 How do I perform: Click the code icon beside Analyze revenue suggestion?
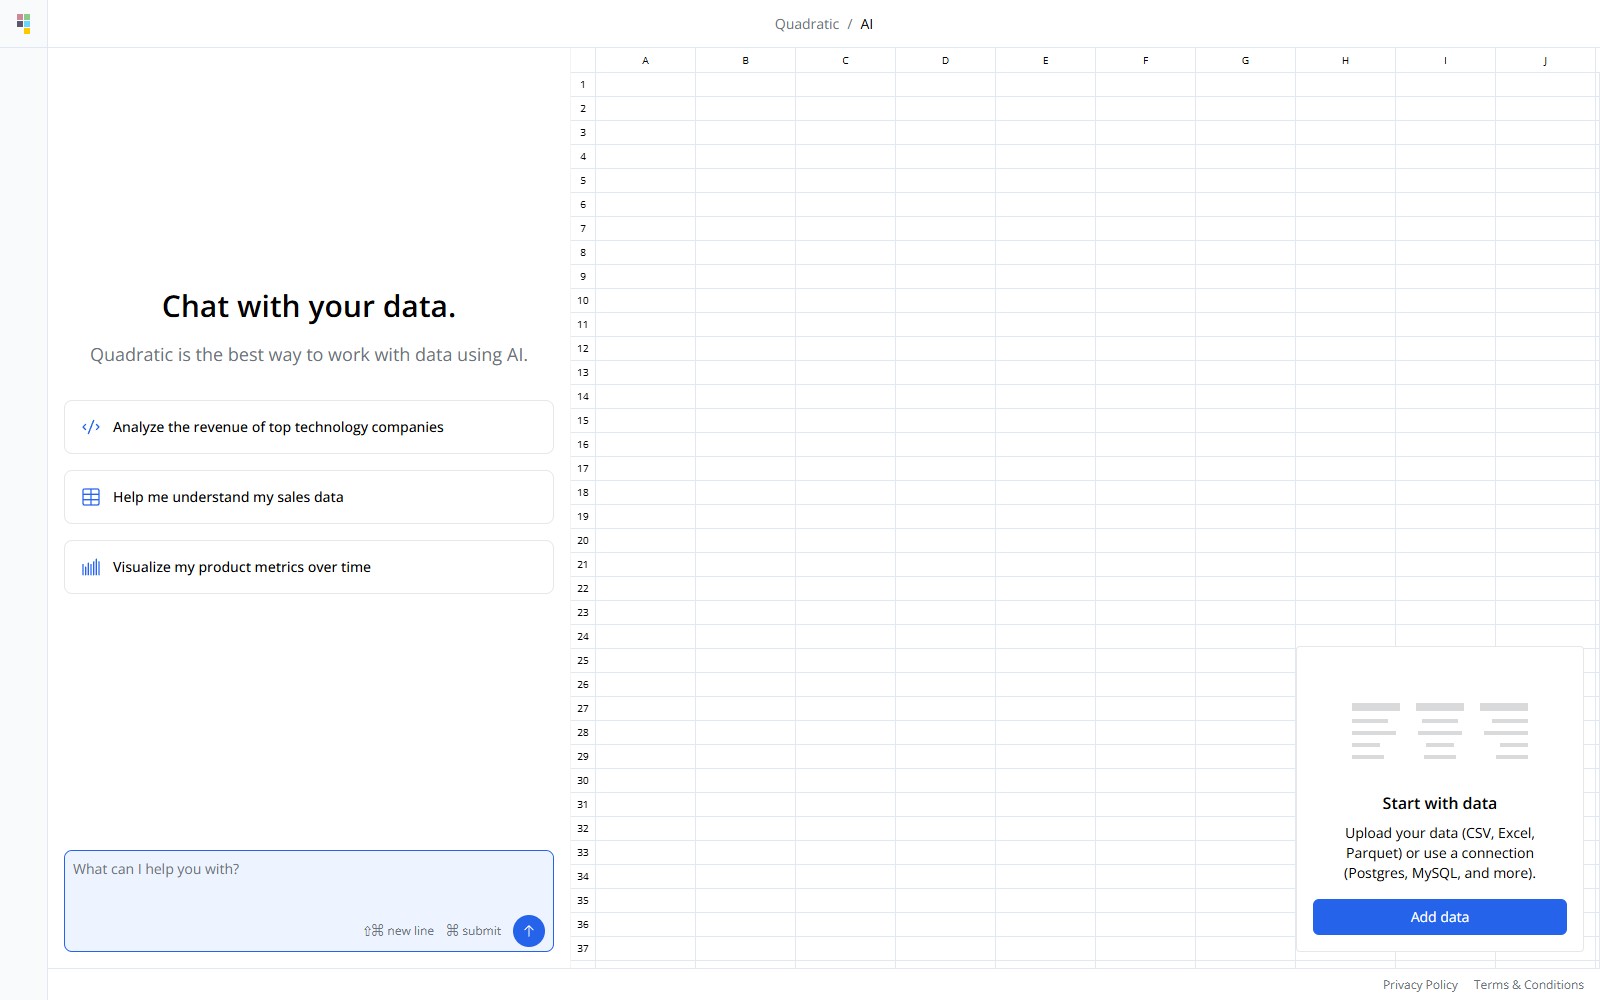pos(91,427)
